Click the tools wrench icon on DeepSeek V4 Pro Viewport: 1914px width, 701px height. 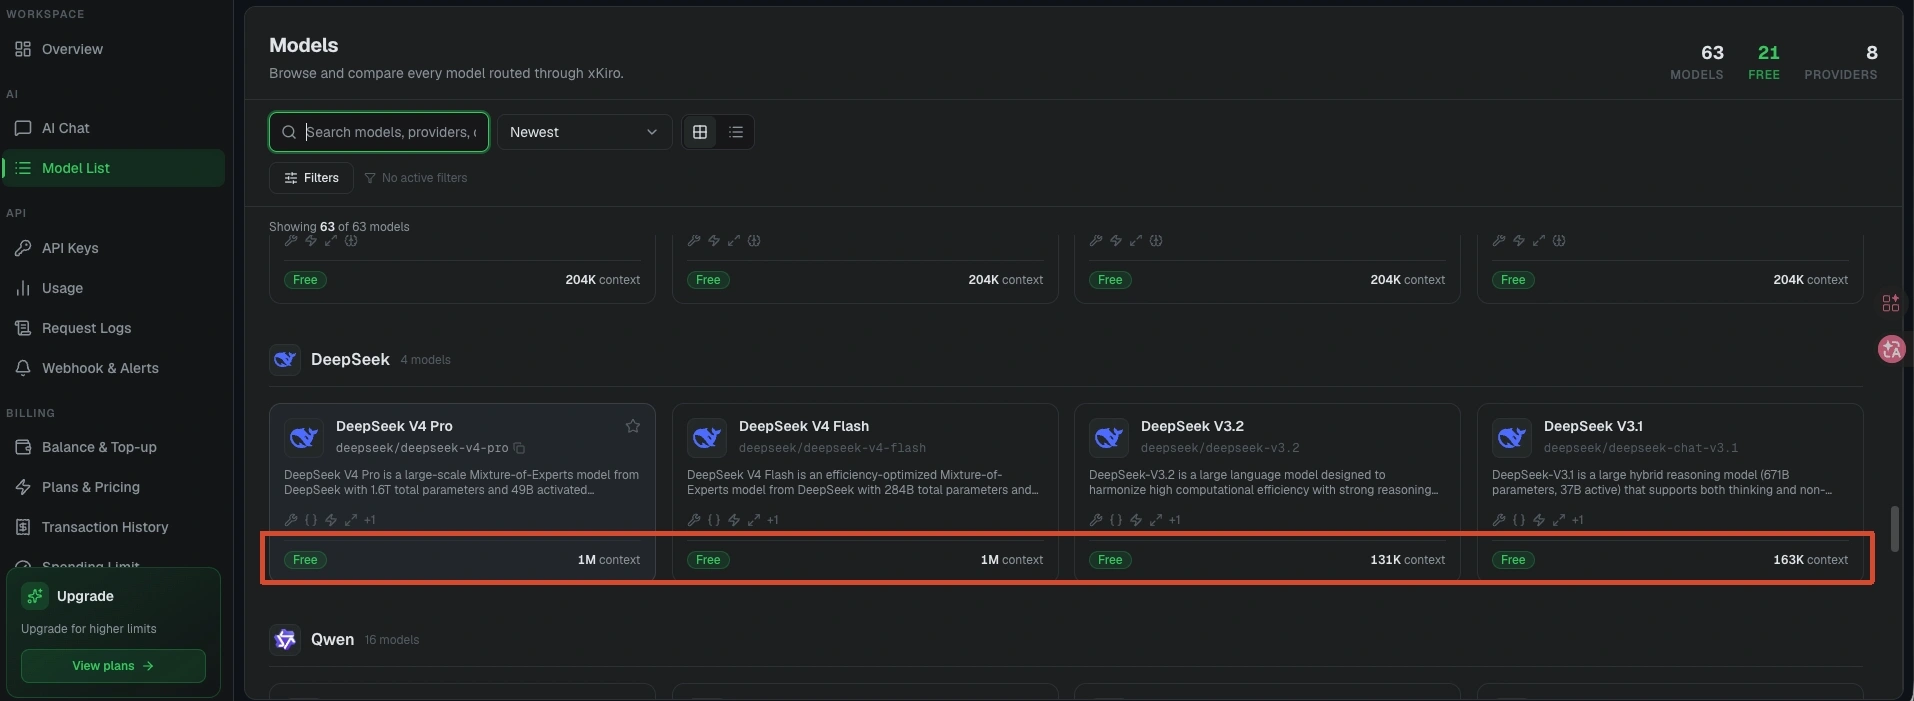point(291,520)
